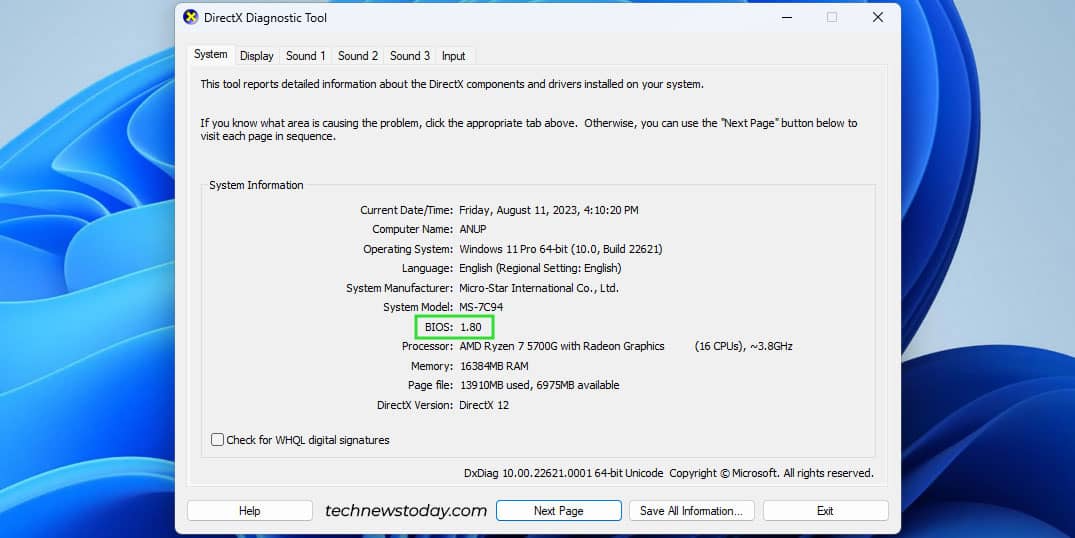
Task: Click the Exit button
Action: (825, 511)
